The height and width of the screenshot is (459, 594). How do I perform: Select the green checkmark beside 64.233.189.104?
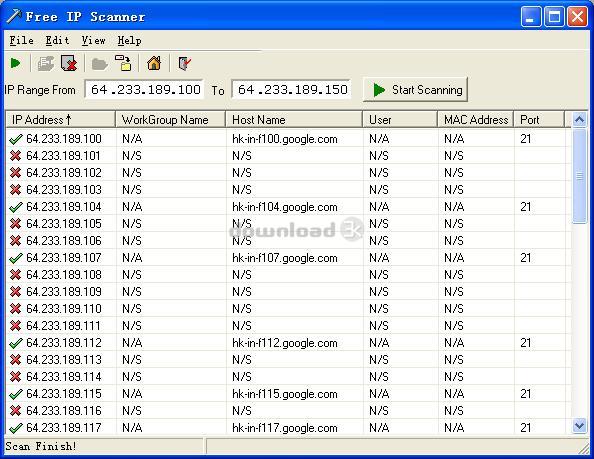[16, 207]
